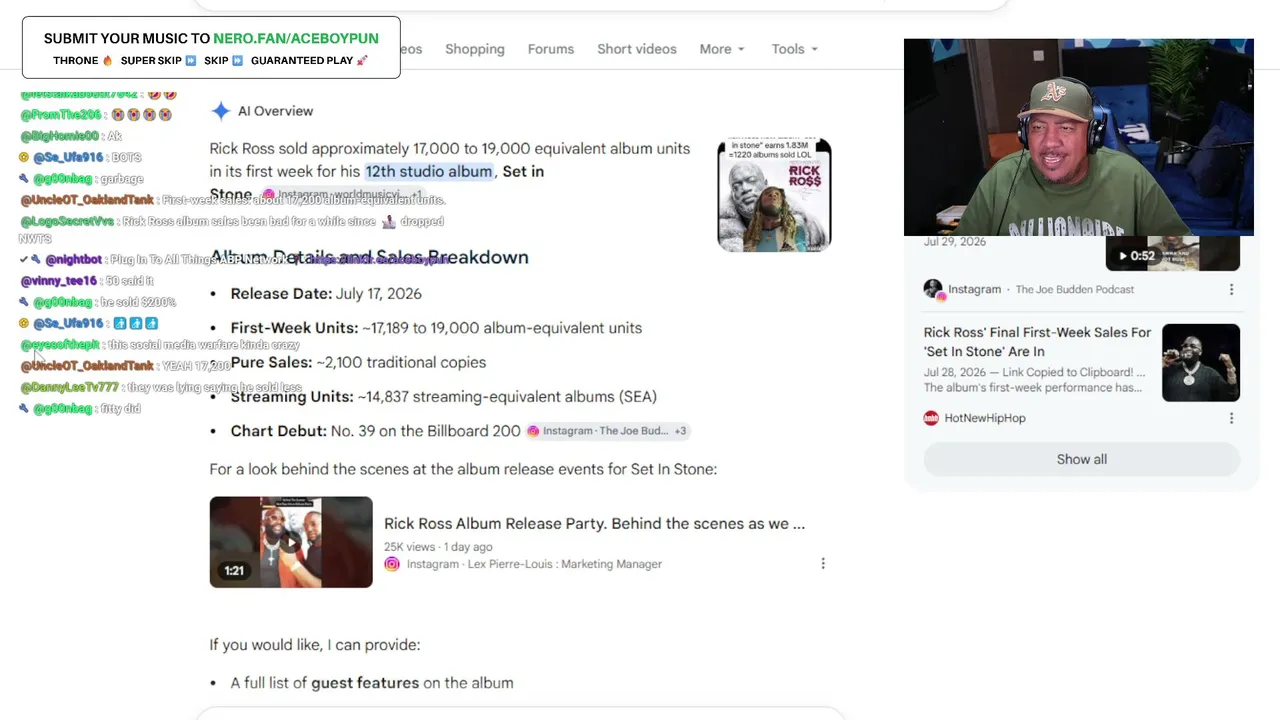Screen dimensions: 1280x720
Task: Switch to the Forums tab
Action: coord(551,49)
